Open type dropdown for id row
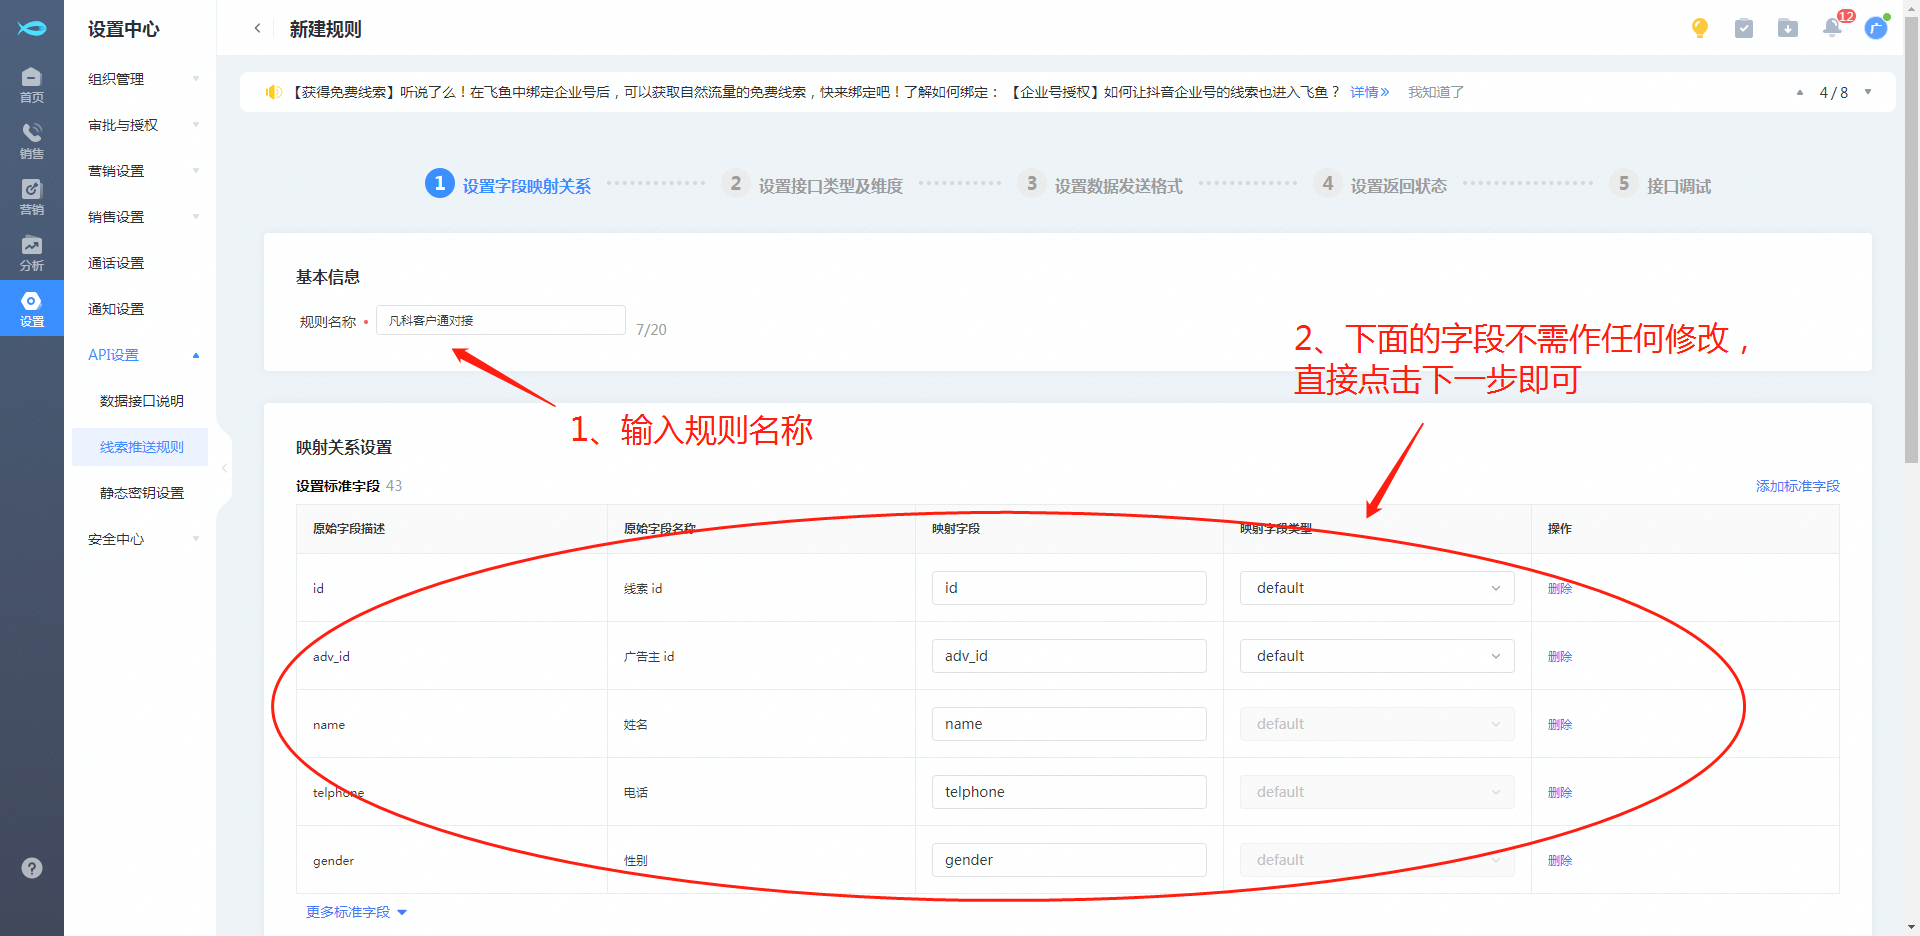This screenshot has width=1920, height=936. pos(1377,588)
